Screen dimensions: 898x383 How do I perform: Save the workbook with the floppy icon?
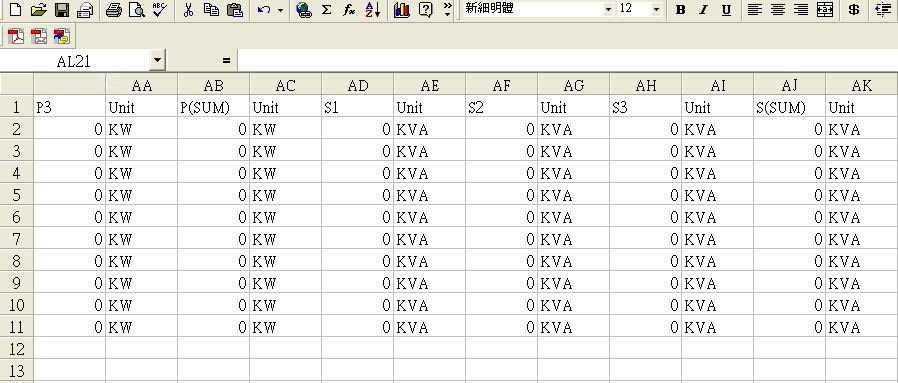pyautogui.click(x=62, y=10)
